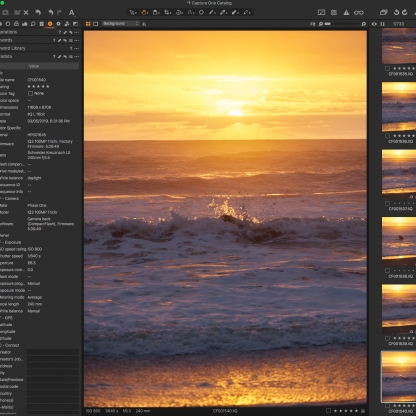Click the zoom out magnifier icon
This screenshot has height=416, width=416.
[x=320, y=24]
